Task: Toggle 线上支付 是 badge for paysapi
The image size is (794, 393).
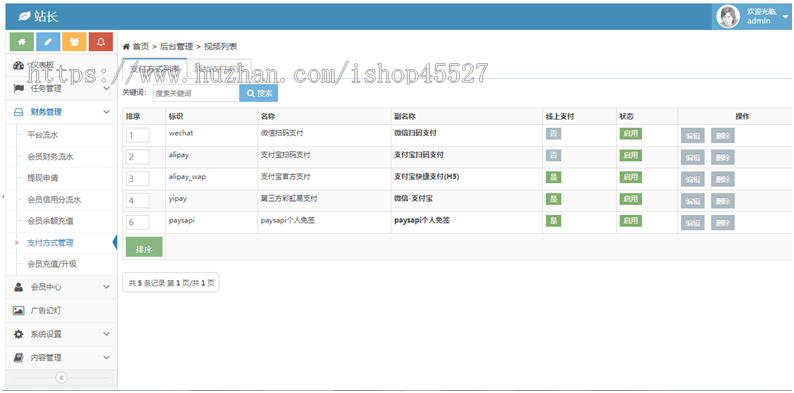Action: tap(553, 221)
